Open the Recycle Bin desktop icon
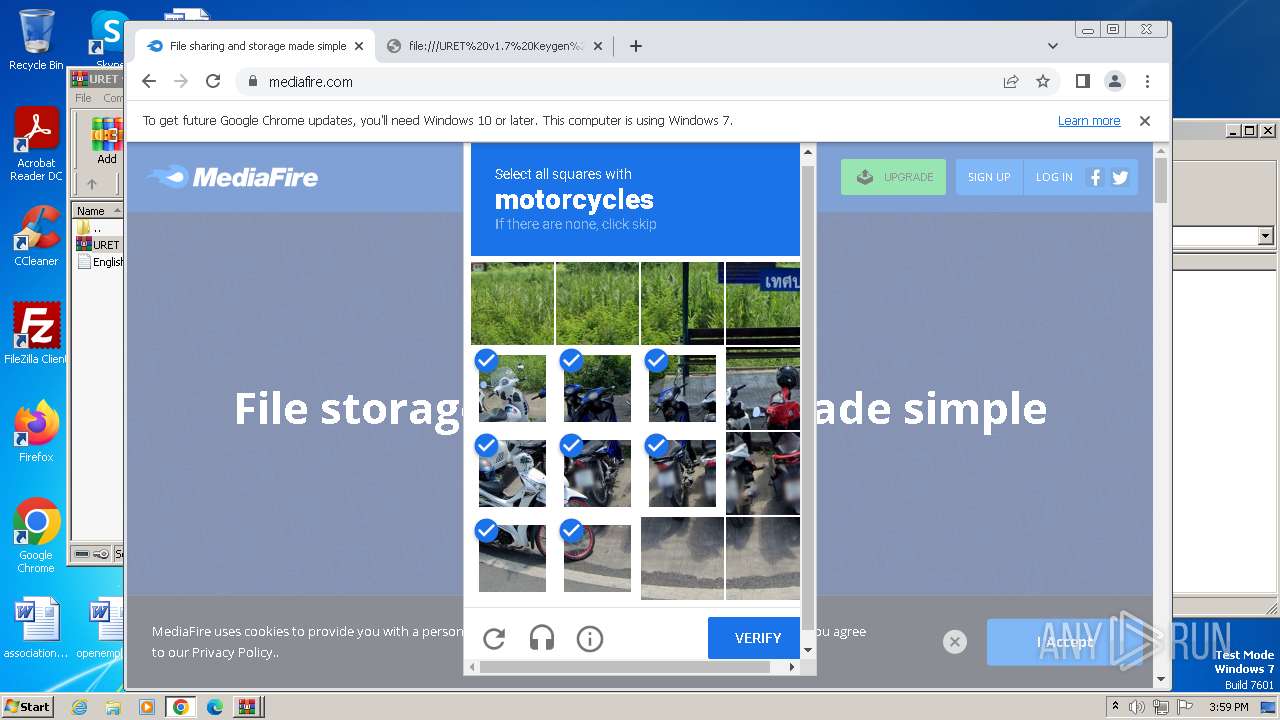 tap(36, 39)
